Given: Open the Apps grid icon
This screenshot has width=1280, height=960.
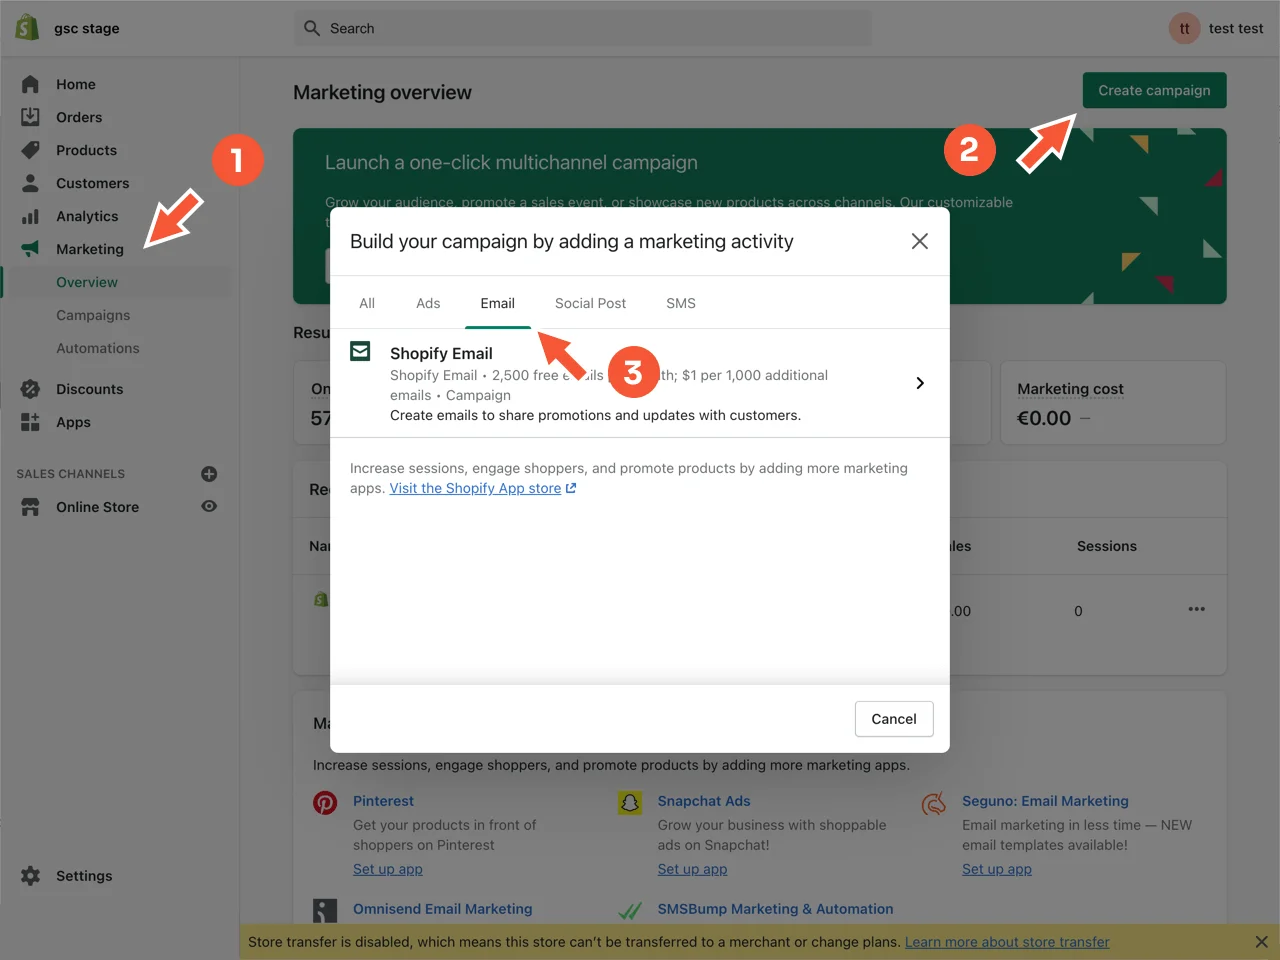Looking at the screenshot, I should coord(30,422).
